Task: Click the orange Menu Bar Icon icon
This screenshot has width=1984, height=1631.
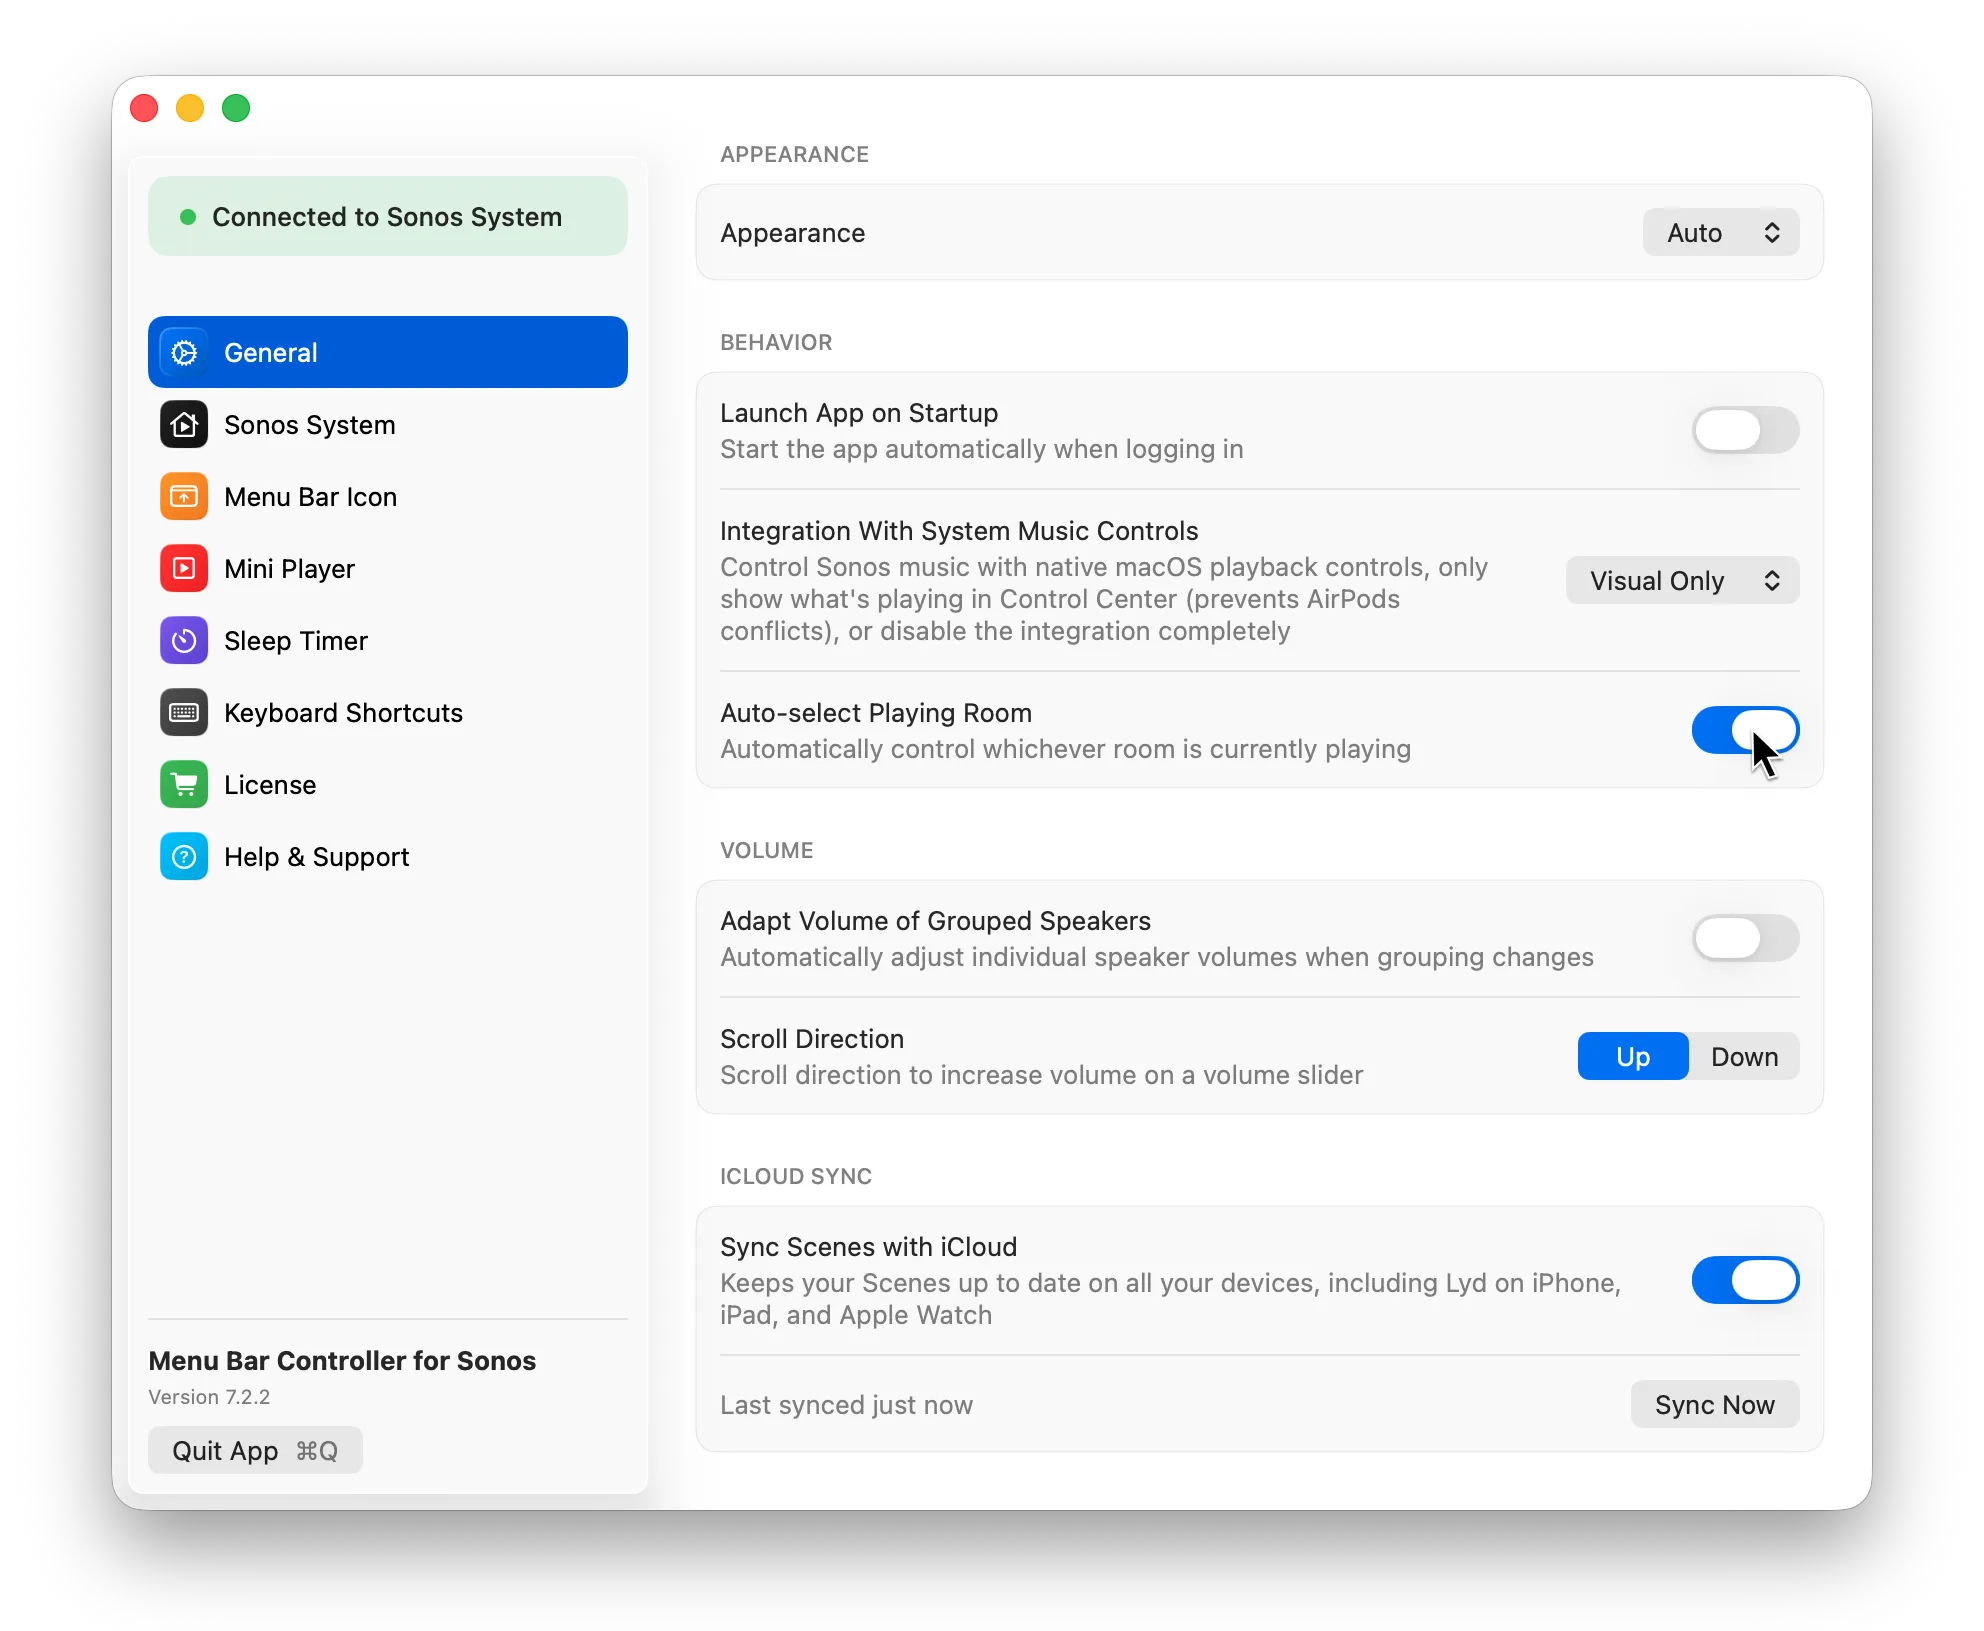Action: coord(184,496)
